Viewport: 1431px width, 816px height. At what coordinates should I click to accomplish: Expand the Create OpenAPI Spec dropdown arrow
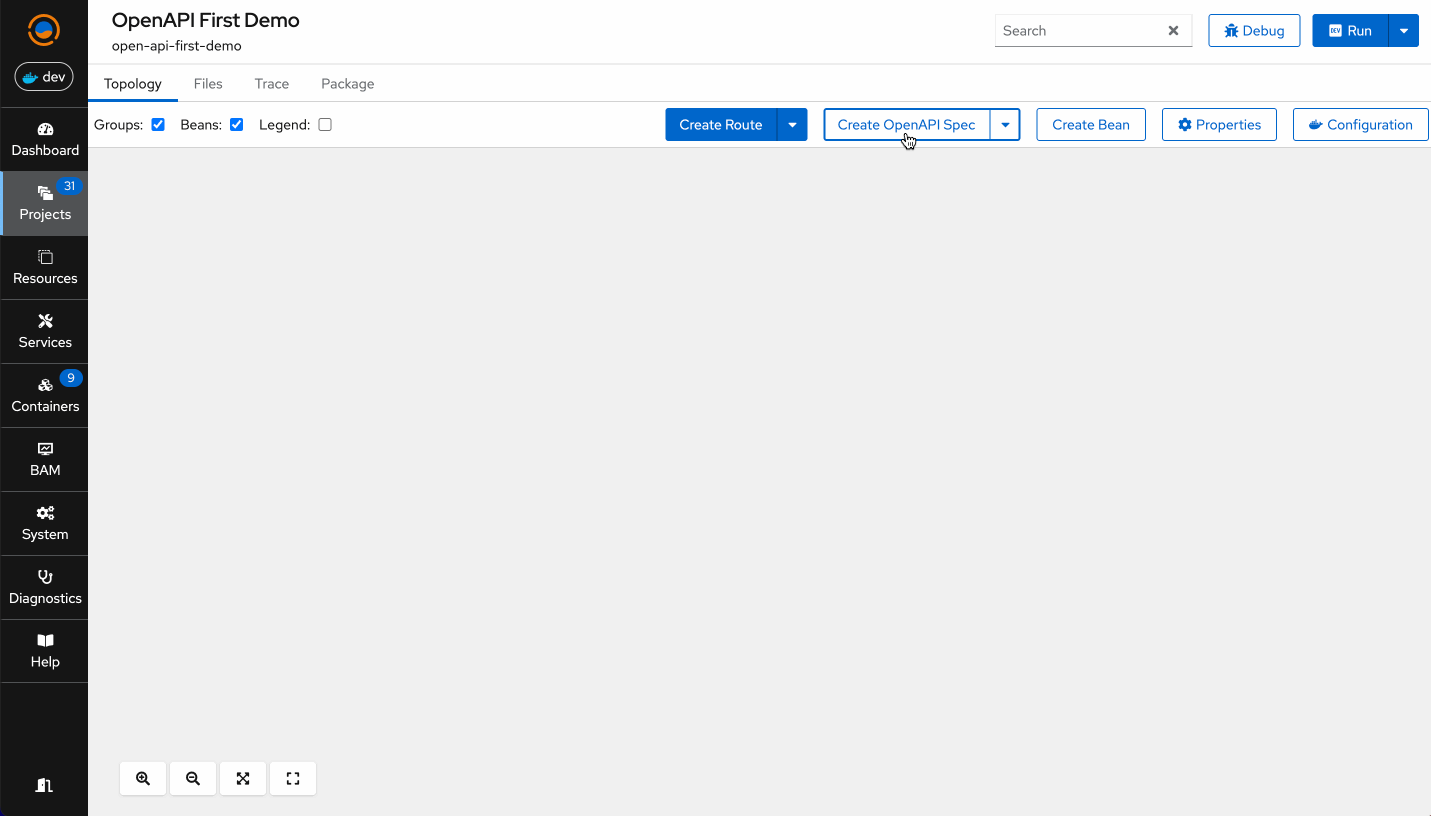[1005, 125]
